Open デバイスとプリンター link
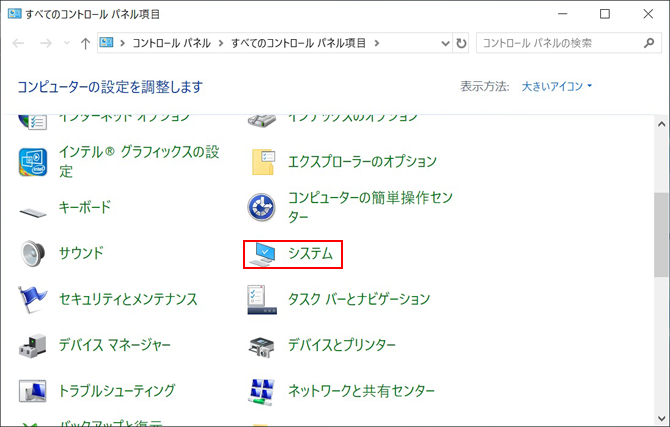The width and height of the screenshot is (670, 427). coord(342,345)
